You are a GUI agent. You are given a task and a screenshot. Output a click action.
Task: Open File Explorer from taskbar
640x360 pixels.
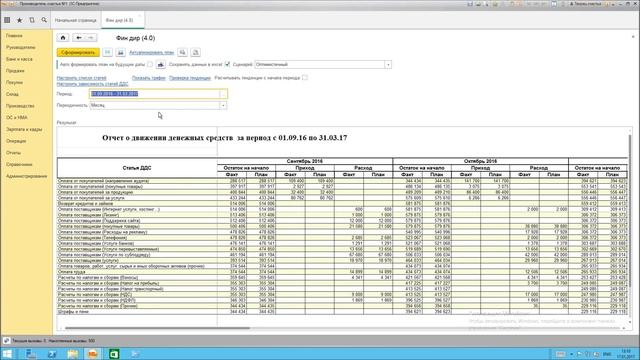(x=73, y=354)
